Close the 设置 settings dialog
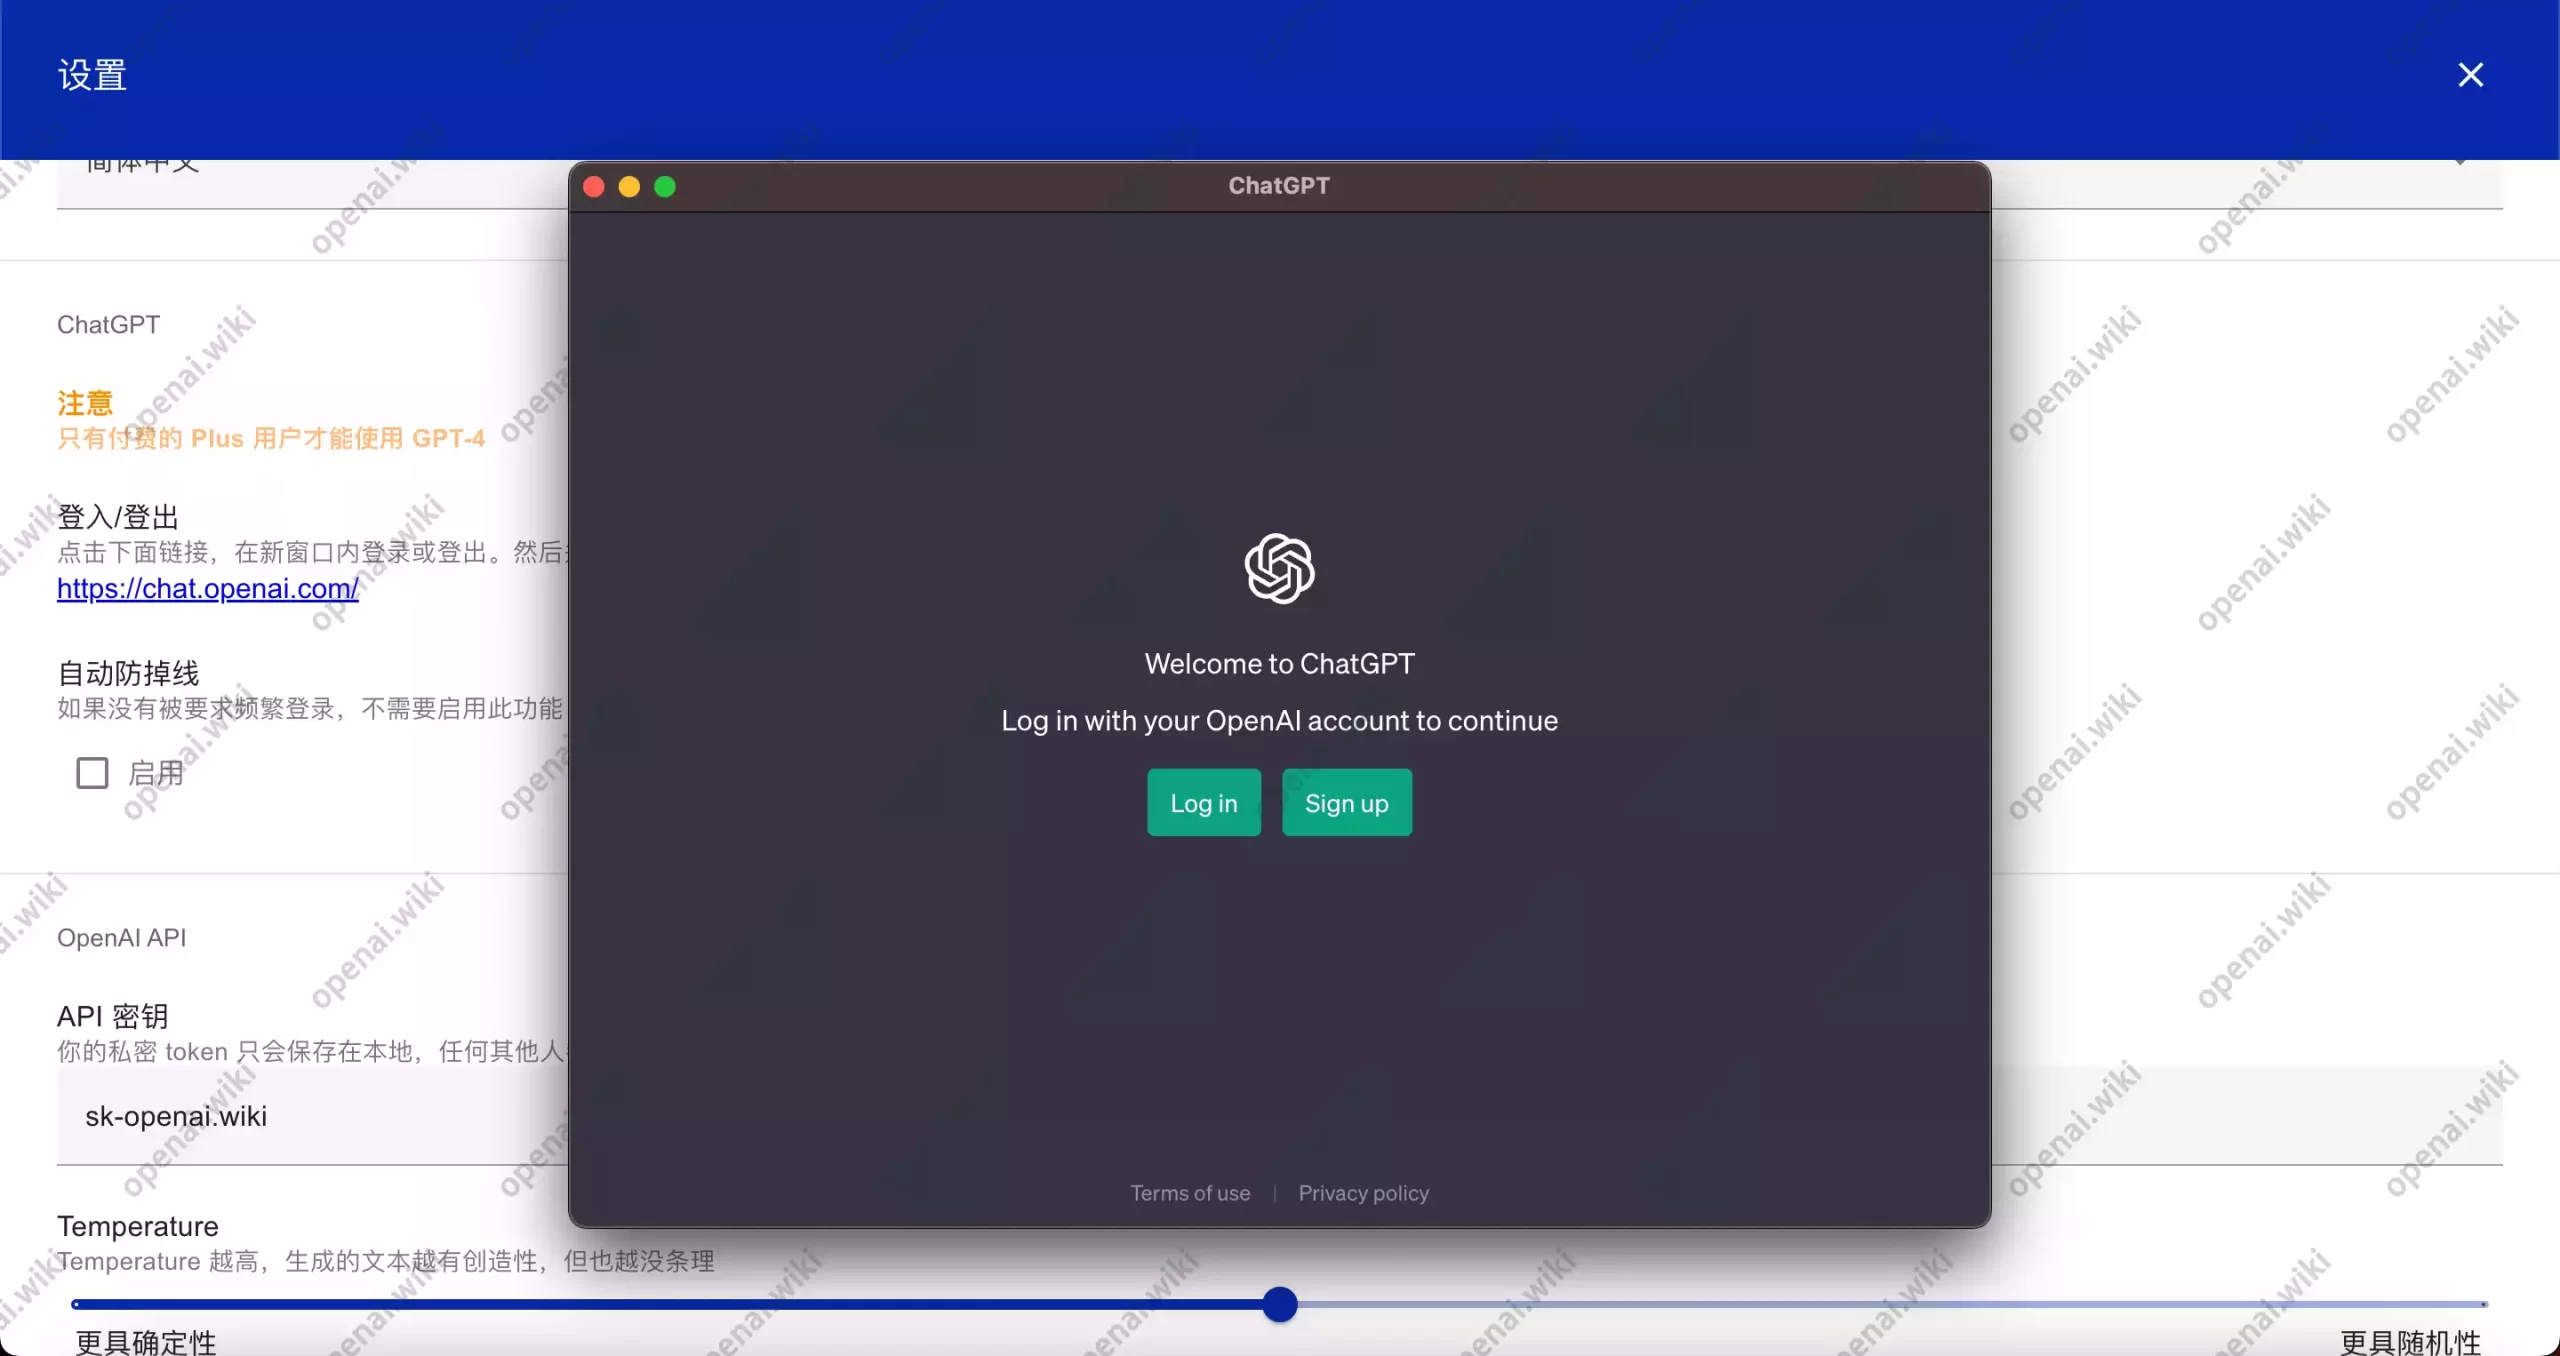The height and width of the screenshot is (1356, 2560). tap(2470, 75)
